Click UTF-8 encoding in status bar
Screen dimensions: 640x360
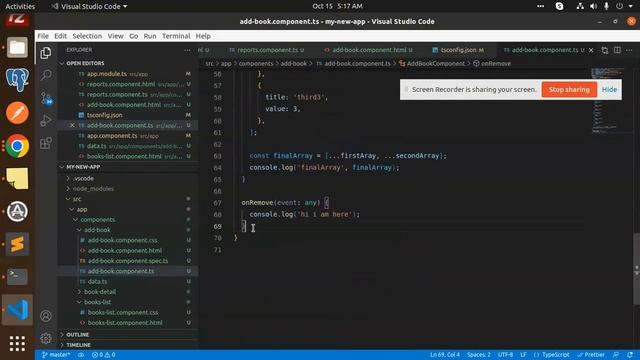tap(505, 355)
